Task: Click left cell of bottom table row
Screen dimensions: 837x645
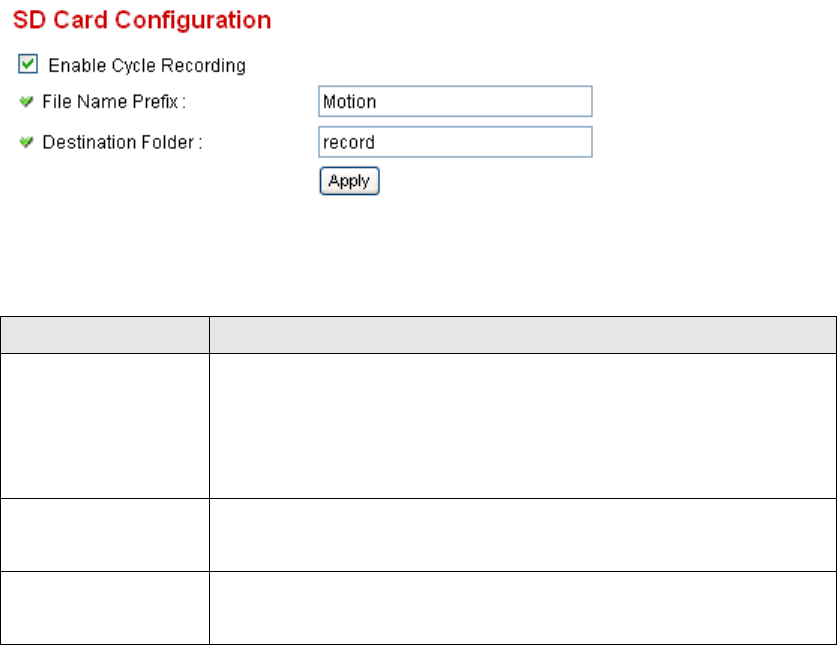Action: 104,607
